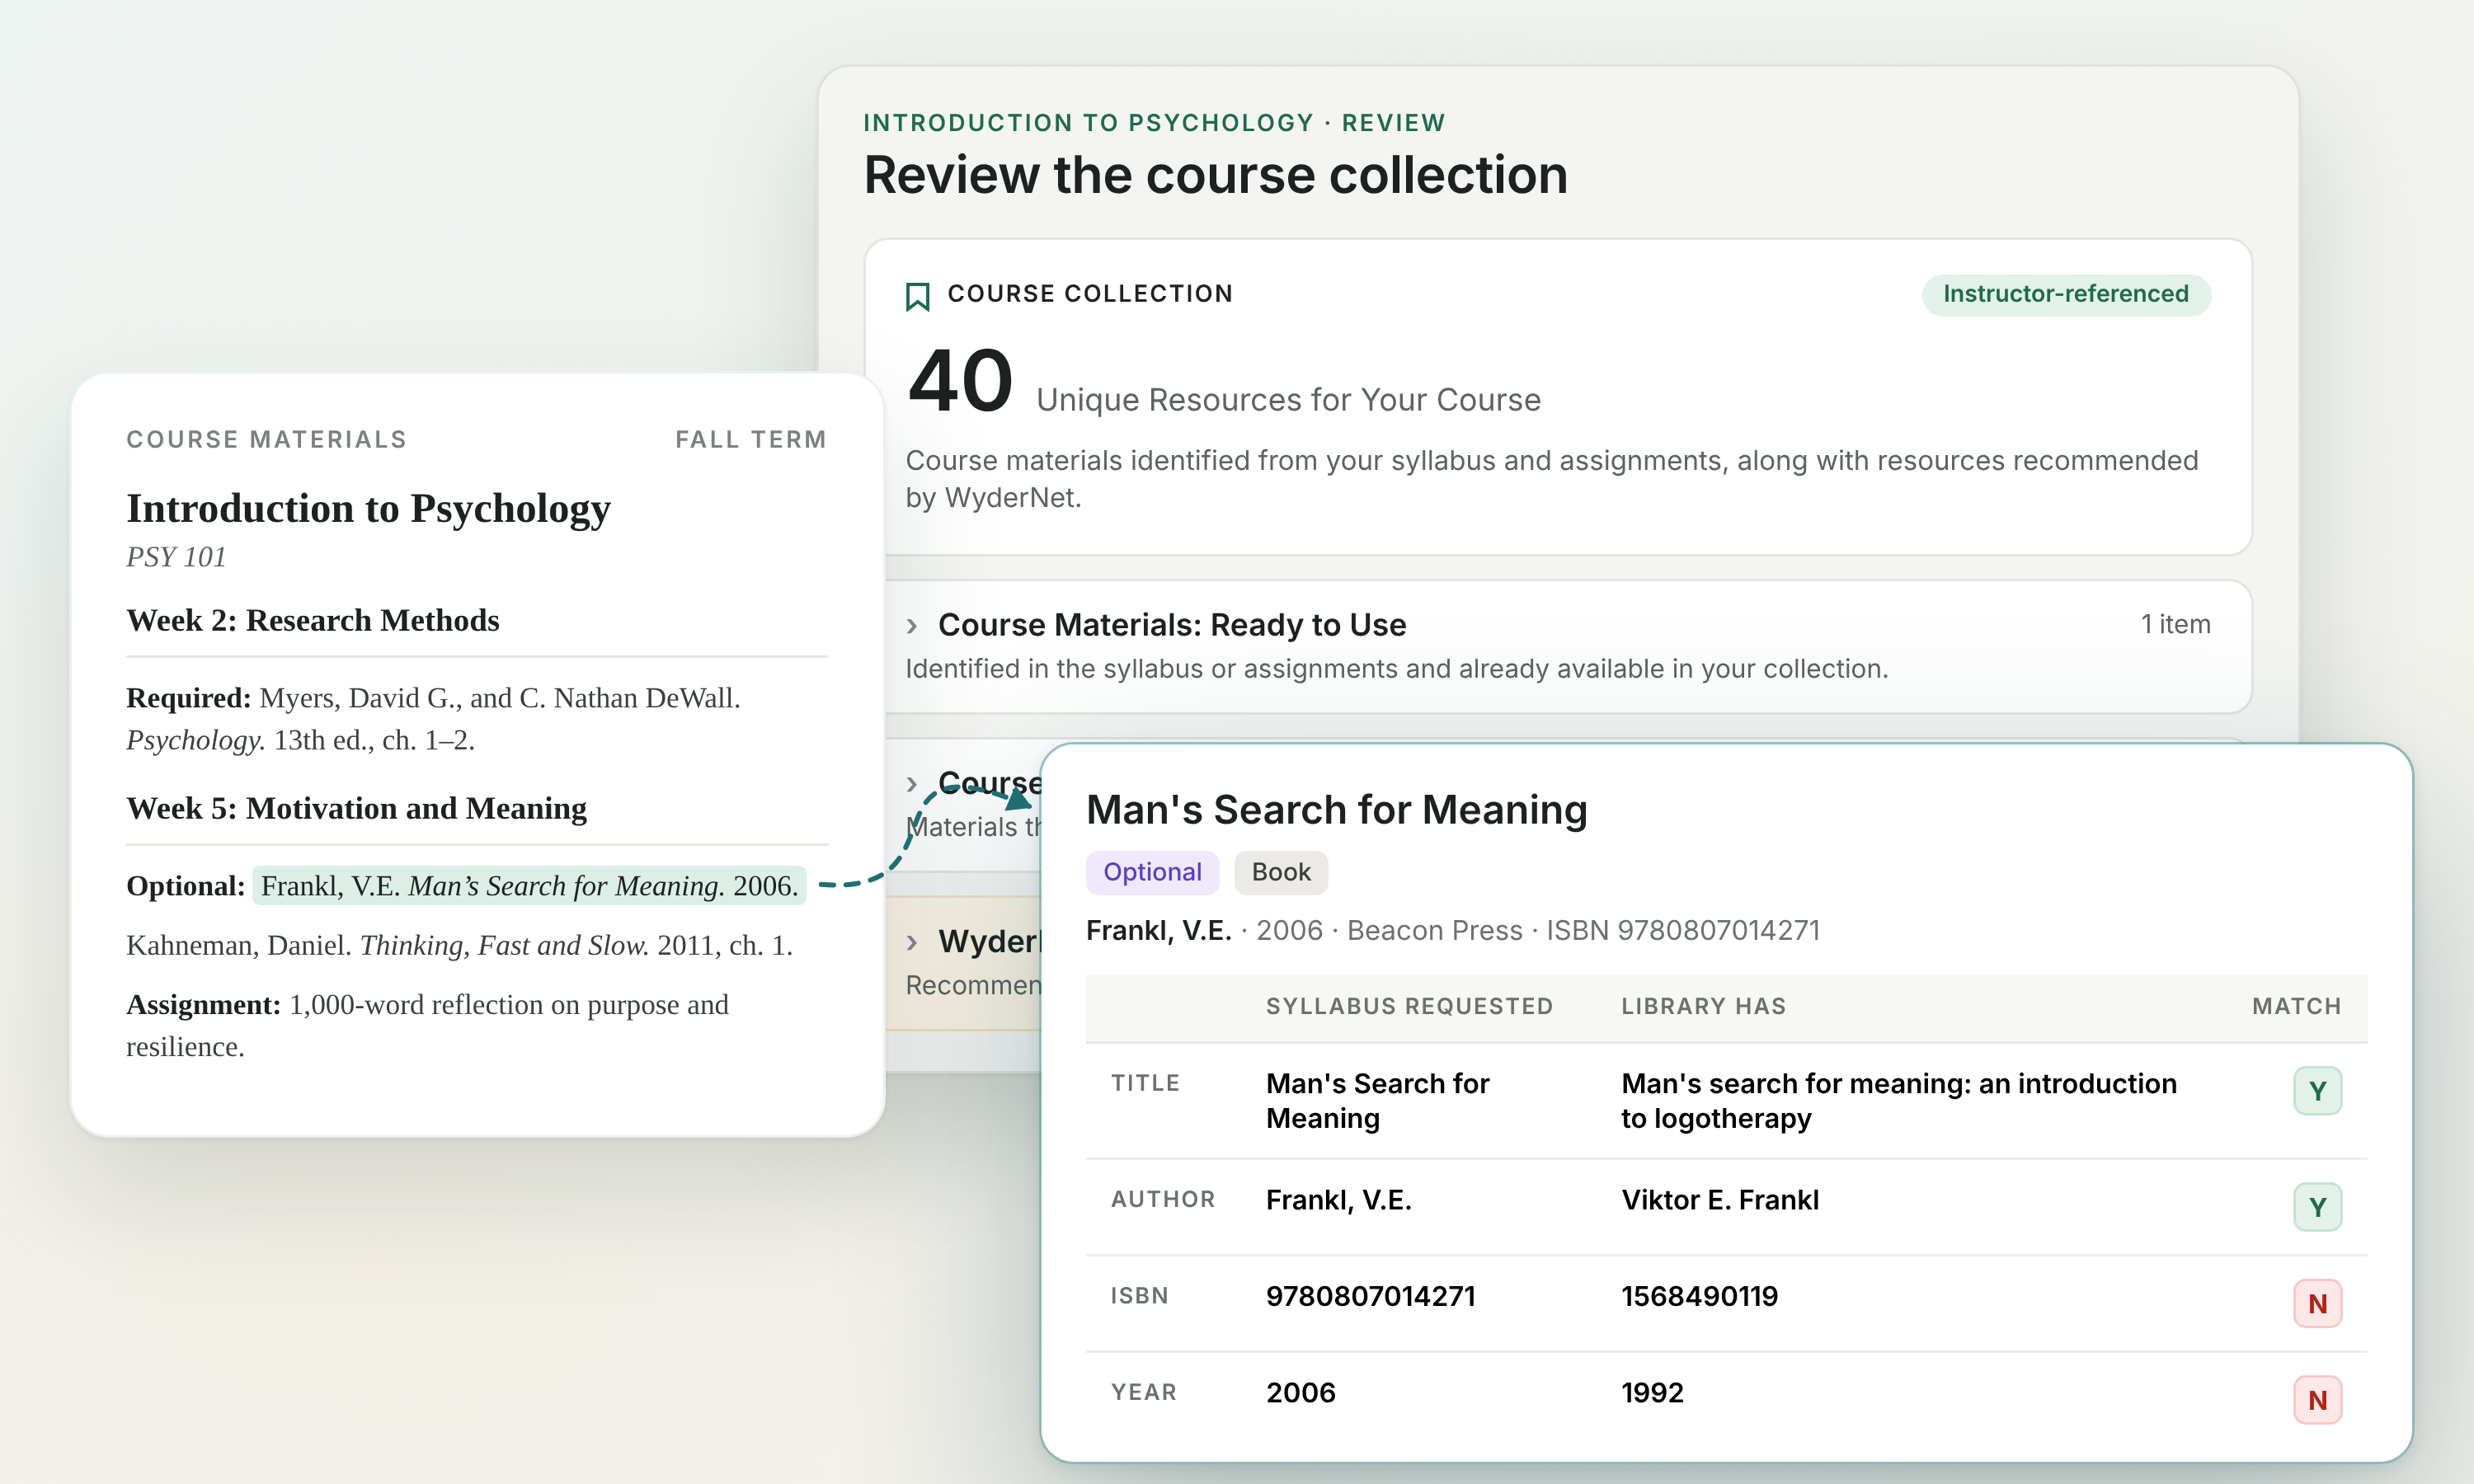Click the 'Week 5: Motivation and Meaning' heading
2474x1484 pixels.
tap(356, 808)
